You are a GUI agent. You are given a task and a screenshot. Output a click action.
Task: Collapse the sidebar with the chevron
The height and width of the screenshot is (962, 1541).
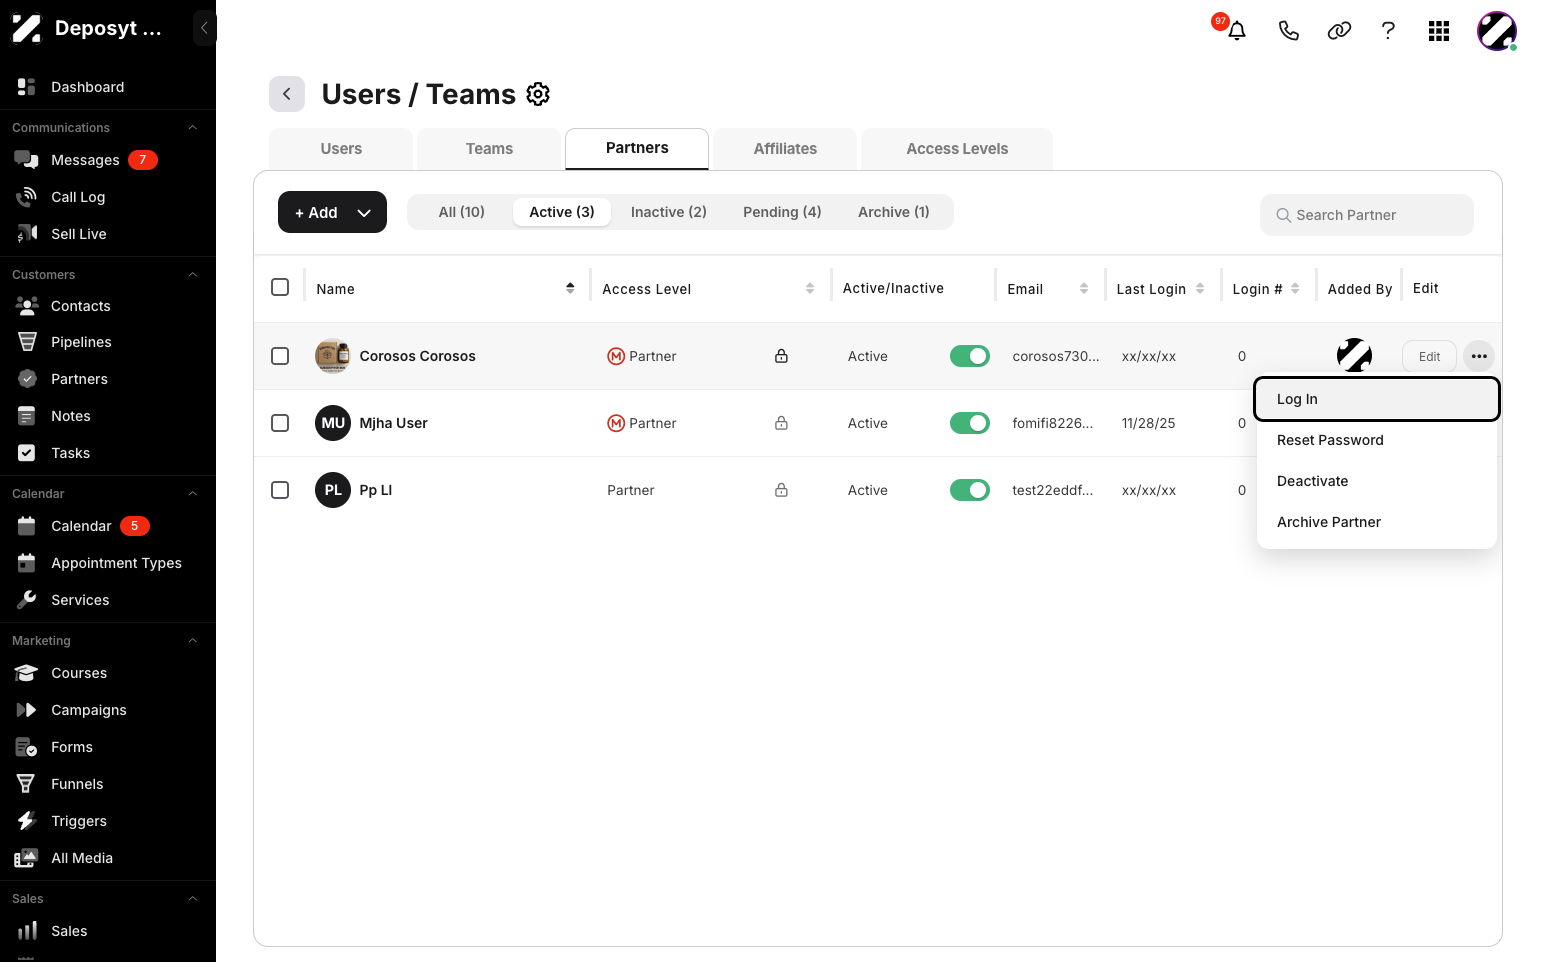pos(204,28)
